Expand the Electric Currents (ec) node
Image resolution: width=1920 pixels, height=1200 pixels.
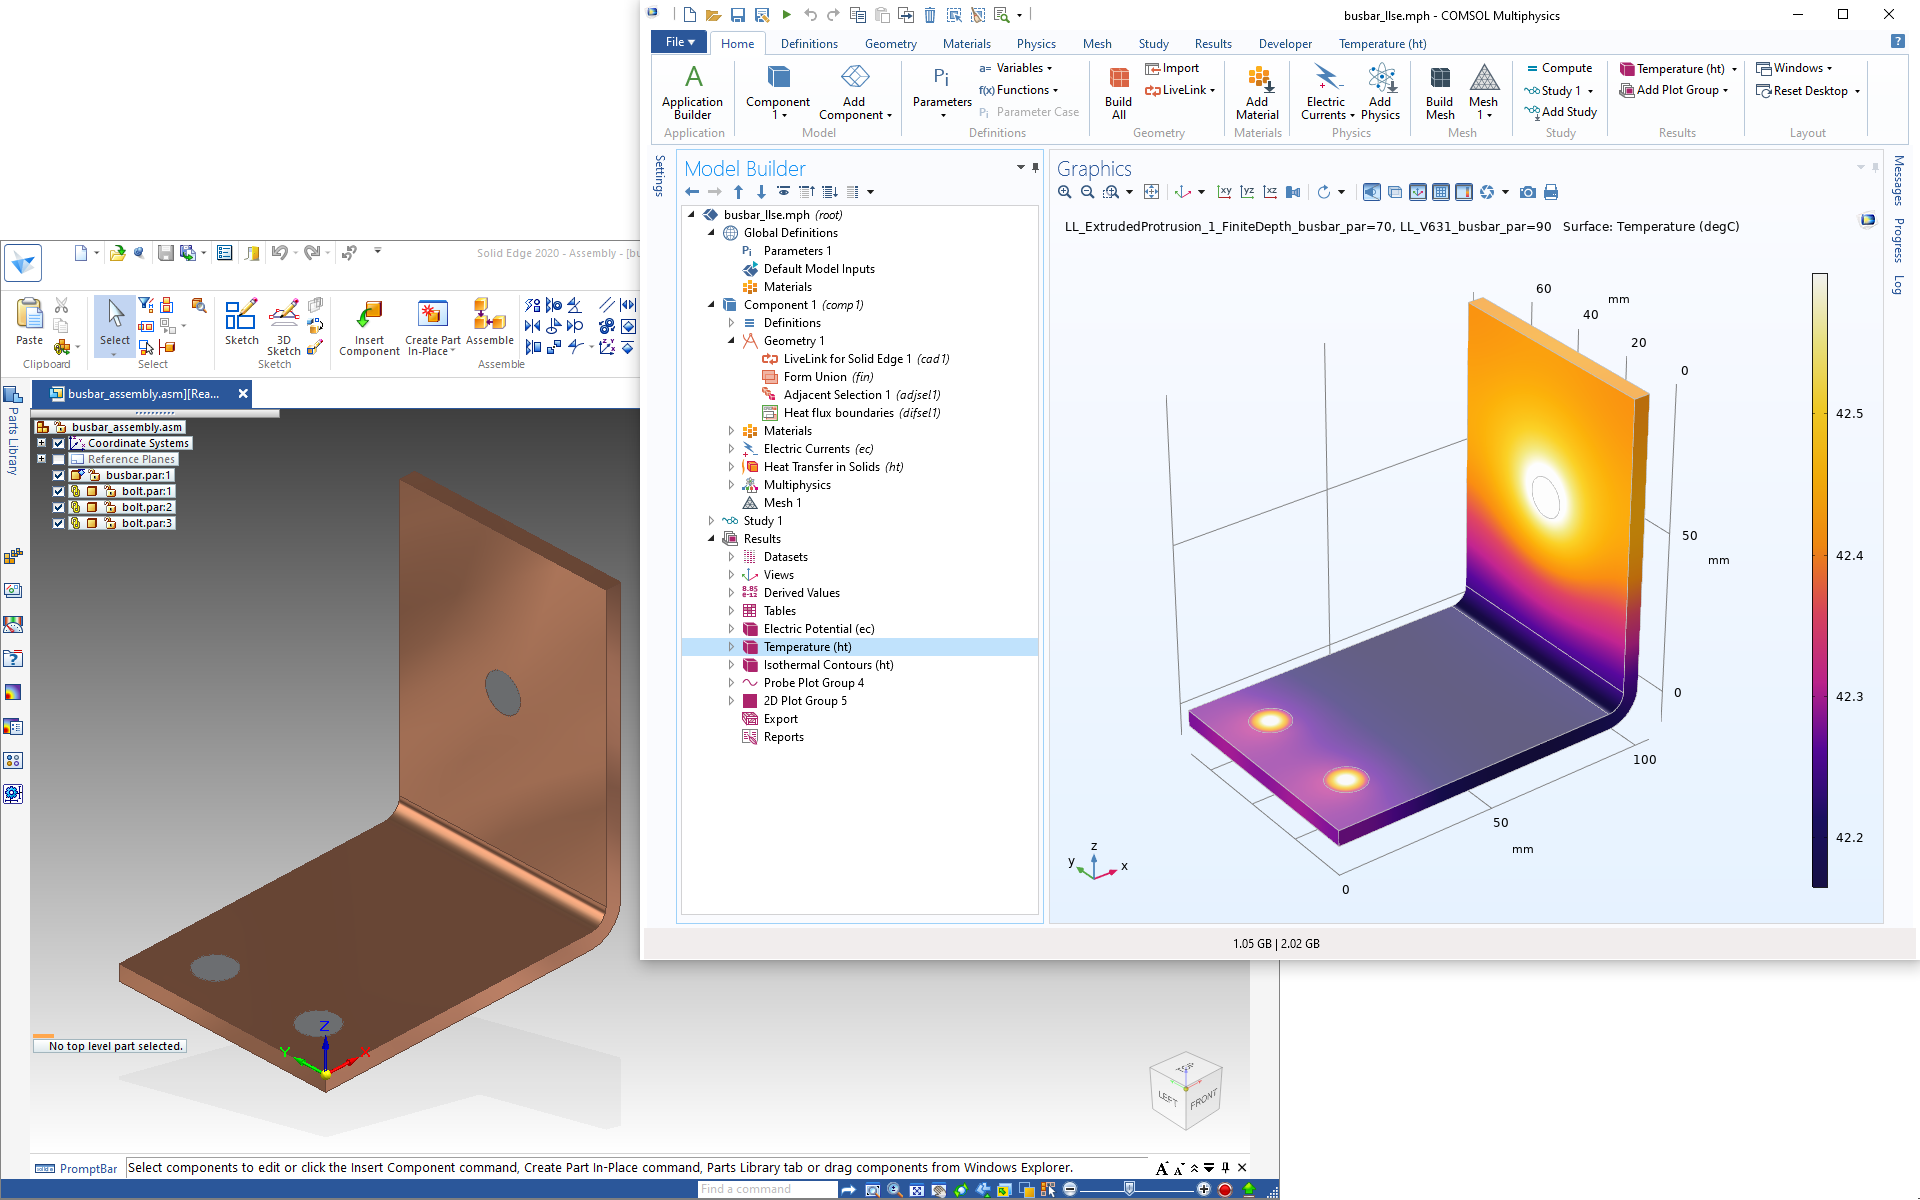pos(731,449)
